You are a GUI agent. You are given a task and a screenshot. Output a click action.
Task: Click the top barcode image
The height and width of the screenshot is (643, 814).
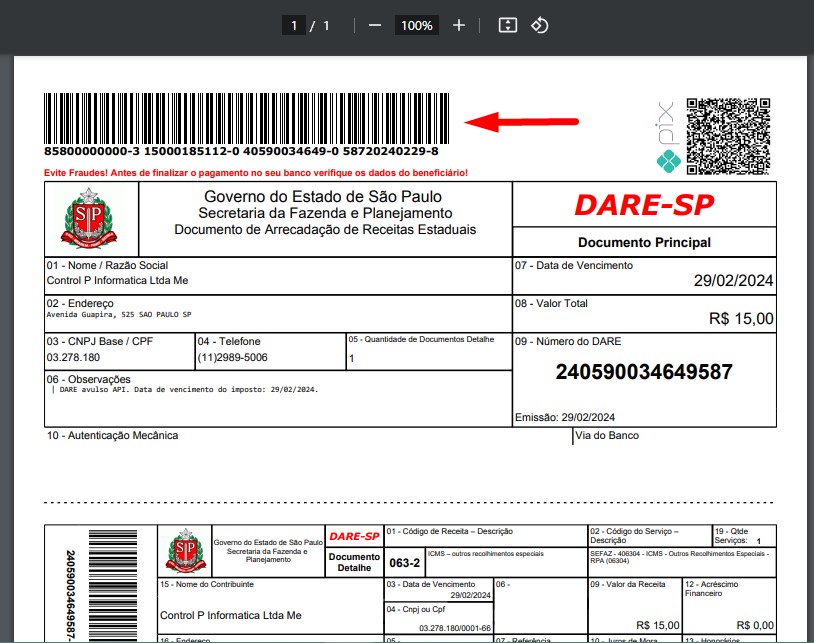pos(247,119)
